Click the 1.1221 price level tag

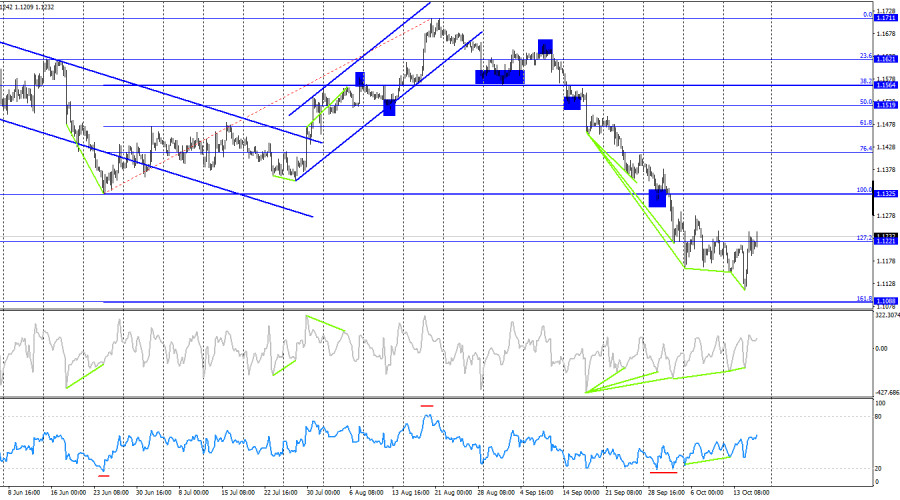point(886,241)
